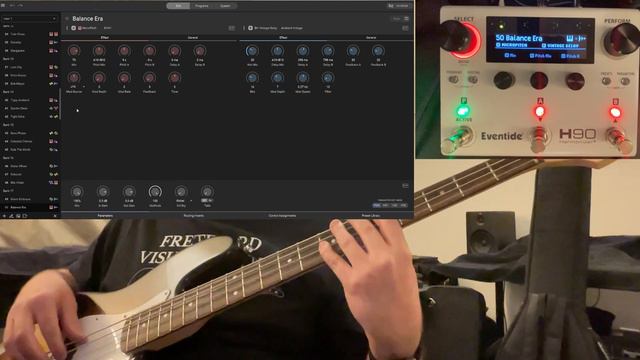Click the X icon under program list
Image resolution: width=640 pixels, height=360 pixels.
[55, 216]
